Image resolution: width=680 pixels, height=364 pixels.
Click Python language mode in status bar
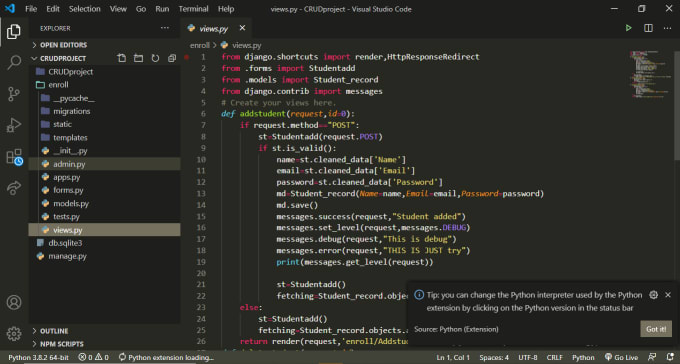[583, 357]
